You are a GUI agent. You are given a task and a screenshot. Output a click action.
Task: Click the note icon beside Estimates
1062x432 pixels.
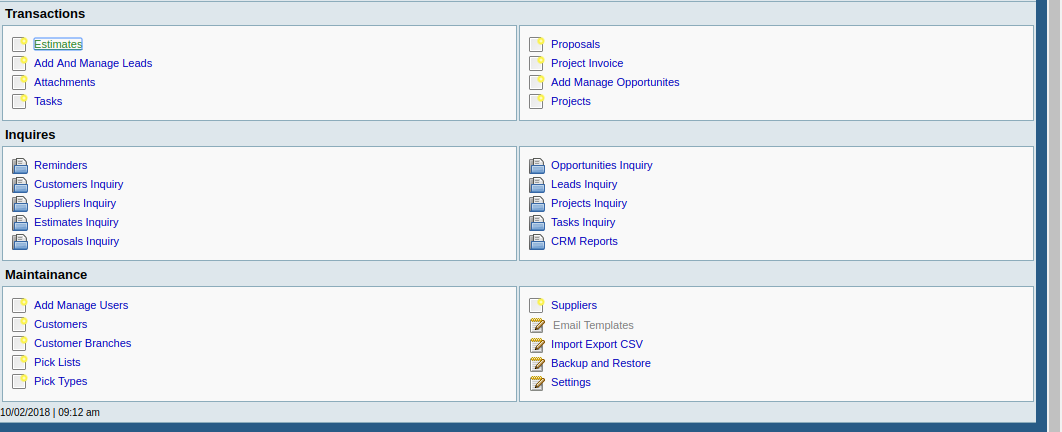(19, 44)
